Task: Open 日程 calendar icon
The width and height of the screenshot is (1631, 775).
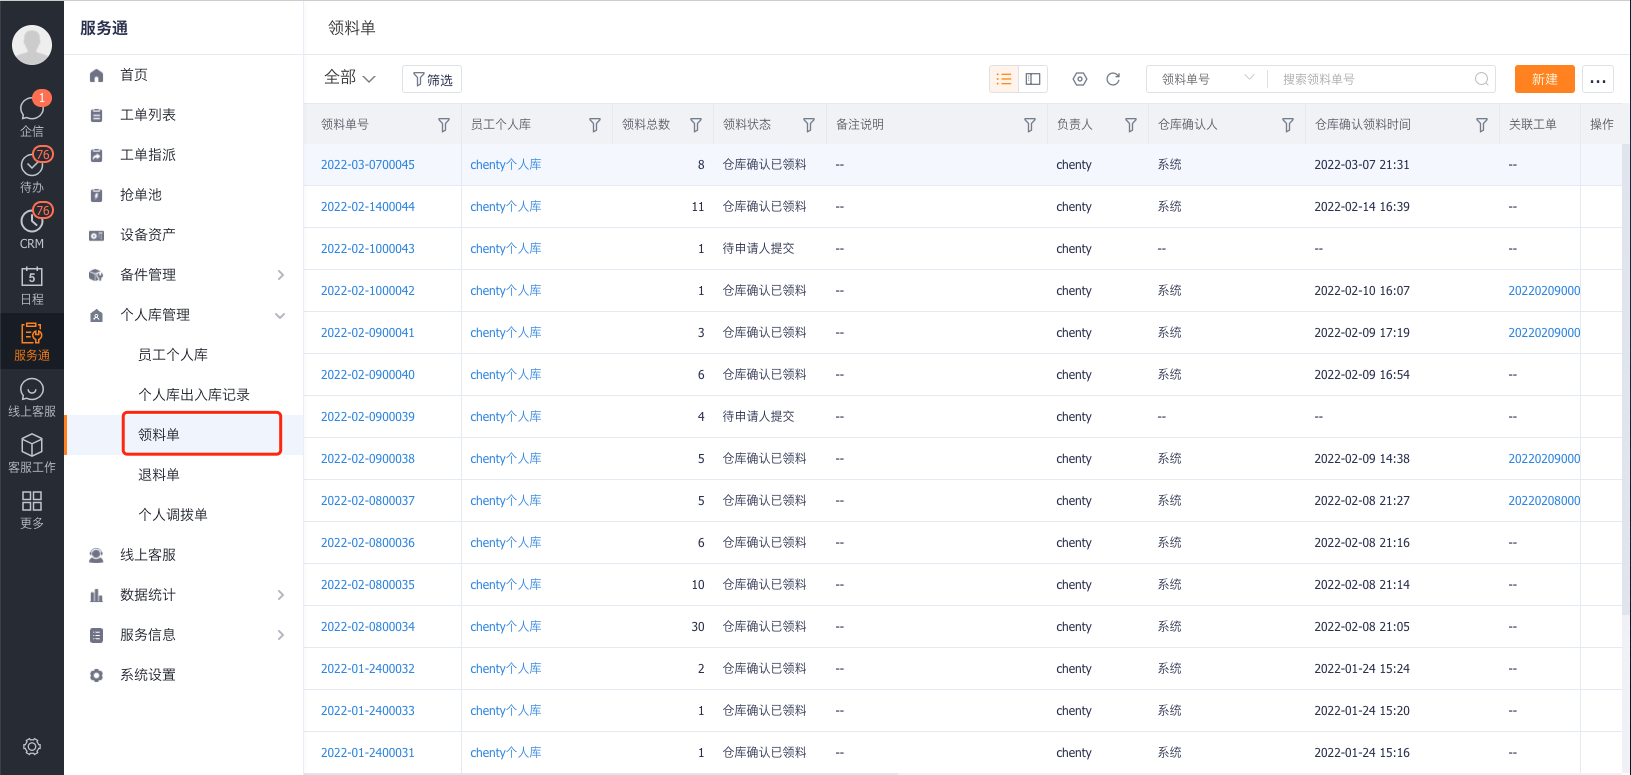Action: click(x=32, y=284)
